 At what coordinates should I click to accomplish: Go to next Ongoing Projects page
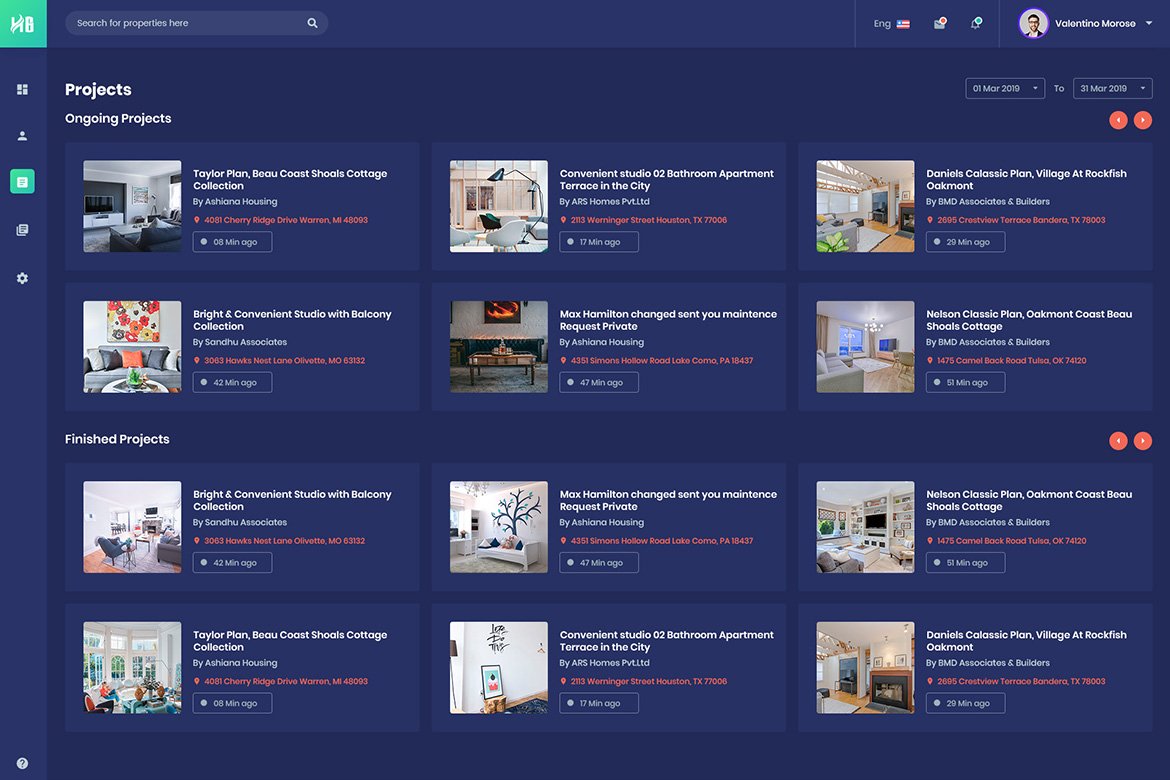1143,120
